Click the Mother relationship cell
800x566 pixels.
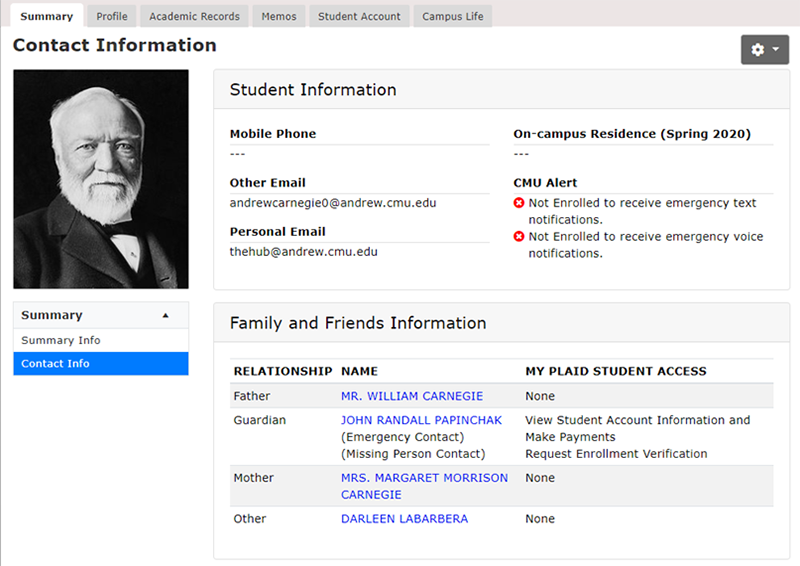pyautogui.click(x=254, y=478)
